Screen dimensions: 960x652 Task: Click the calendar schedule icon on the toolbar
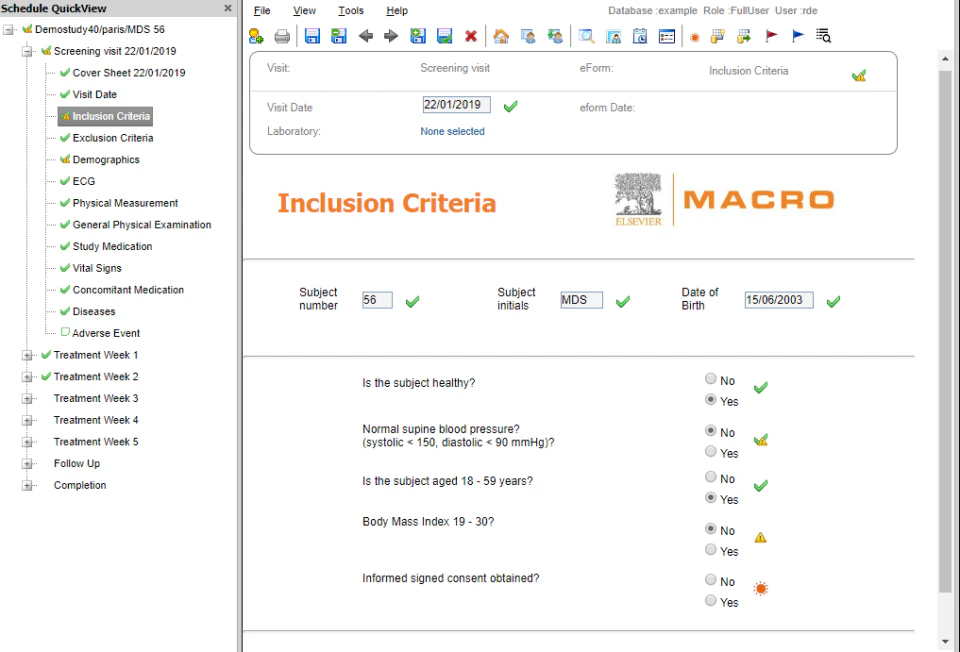pos(639,36)
